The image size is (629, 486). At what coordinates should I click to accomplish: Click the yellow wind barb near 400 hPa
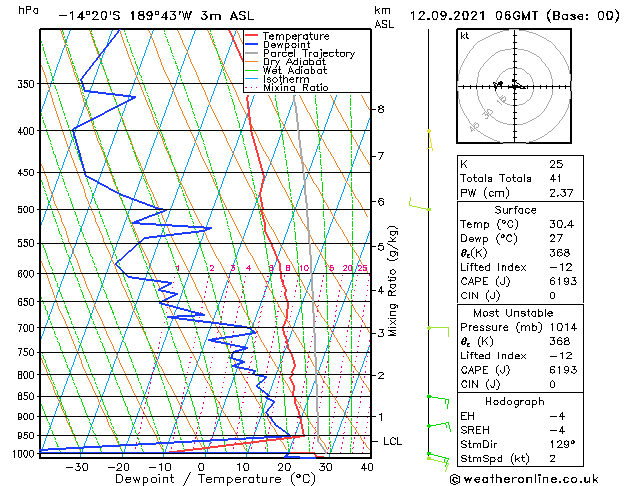pos(430,140)
